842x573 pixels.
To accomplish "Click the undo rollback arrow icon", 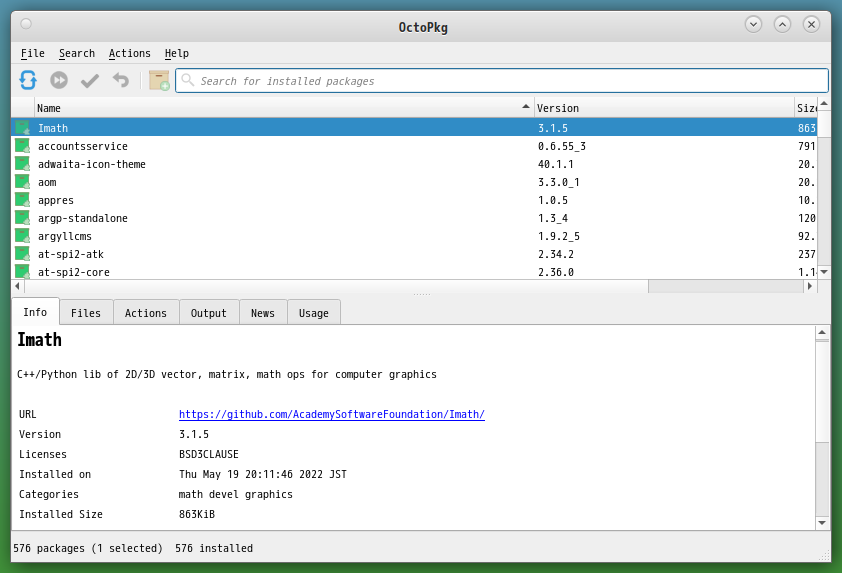I will tap(121, 81).
